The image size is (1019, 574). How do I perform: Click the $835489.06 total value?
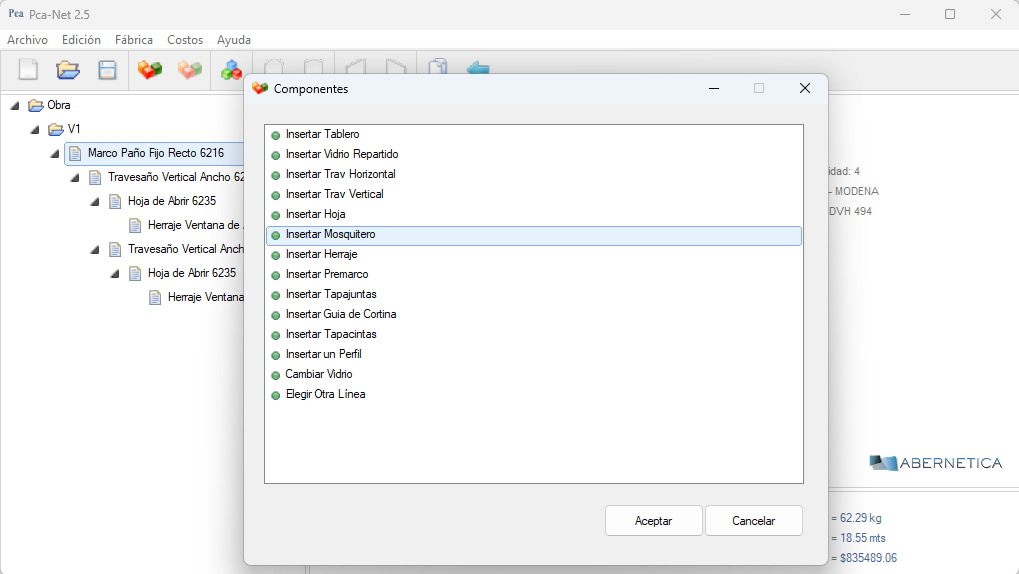[x=868, y=558]
